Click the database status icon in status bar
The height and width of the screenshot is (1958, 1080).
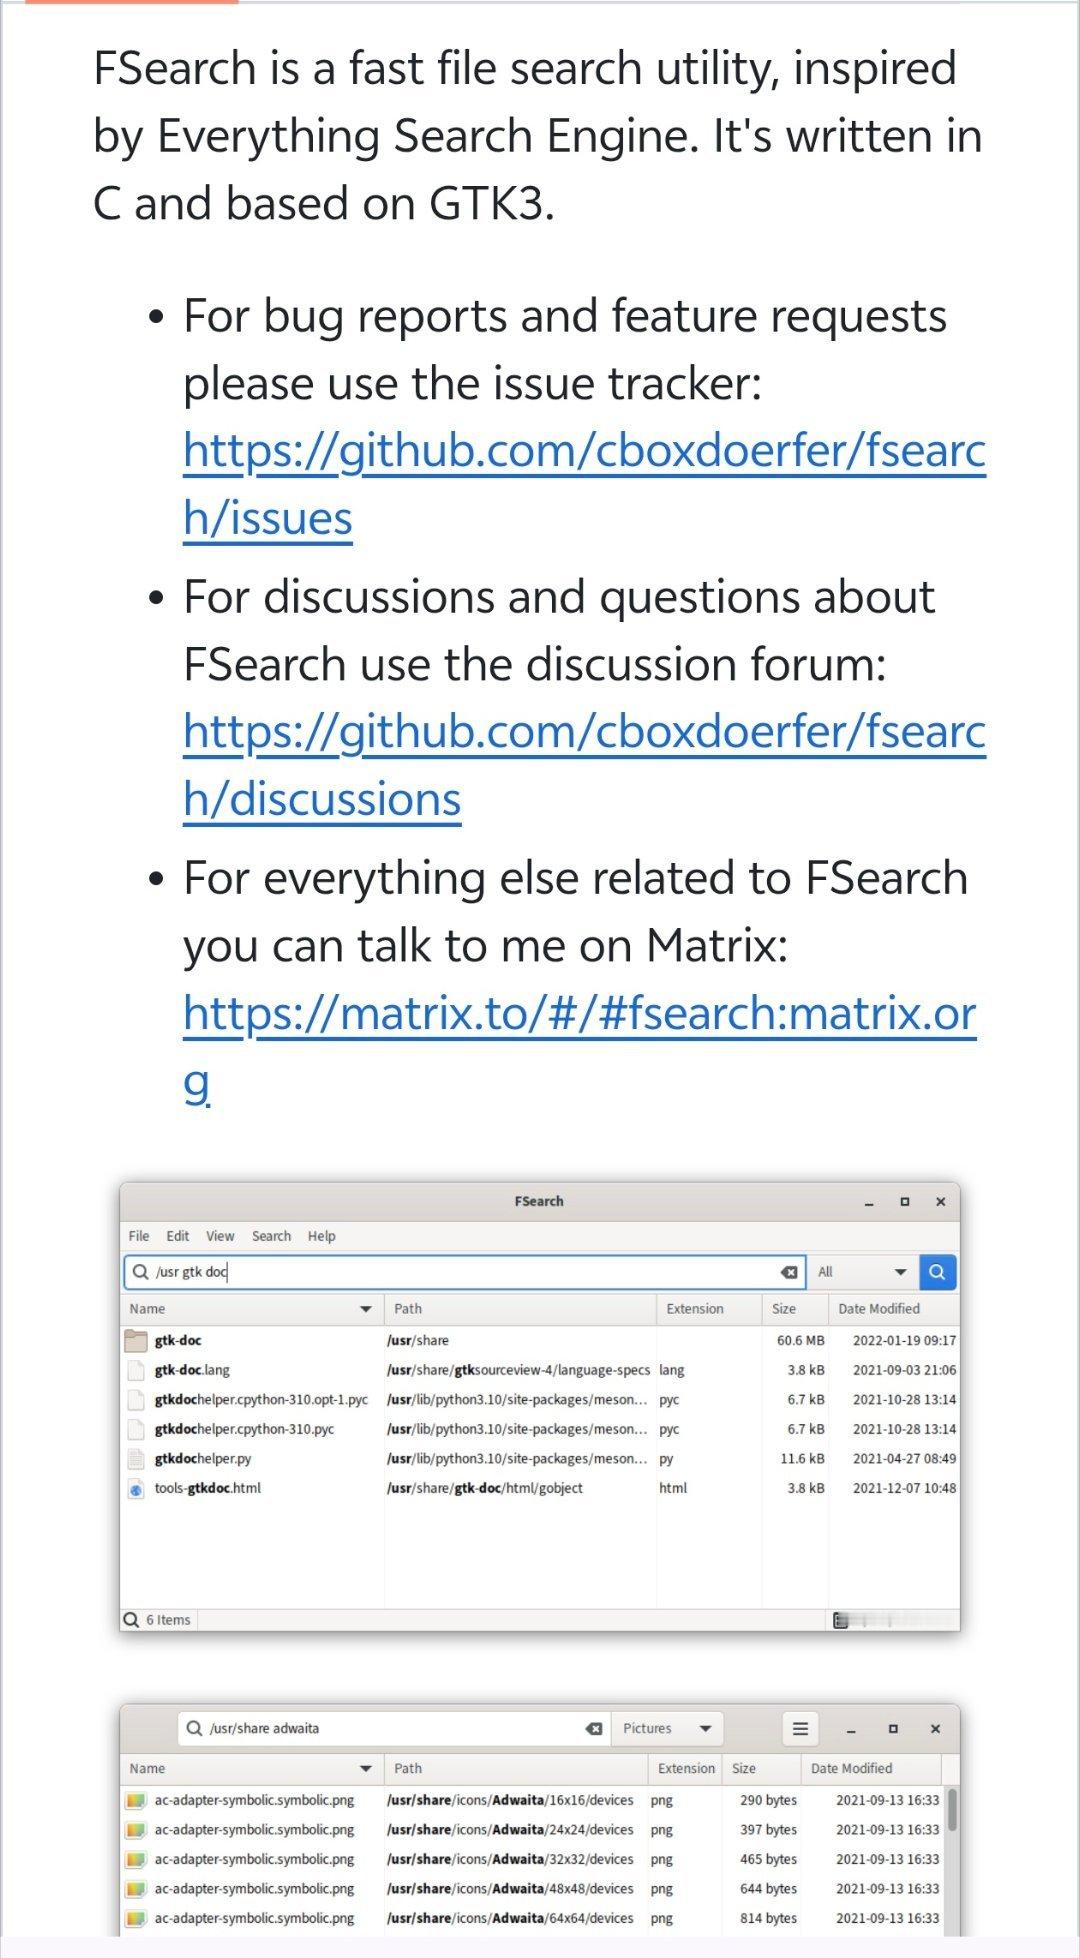coord(841,1620)
